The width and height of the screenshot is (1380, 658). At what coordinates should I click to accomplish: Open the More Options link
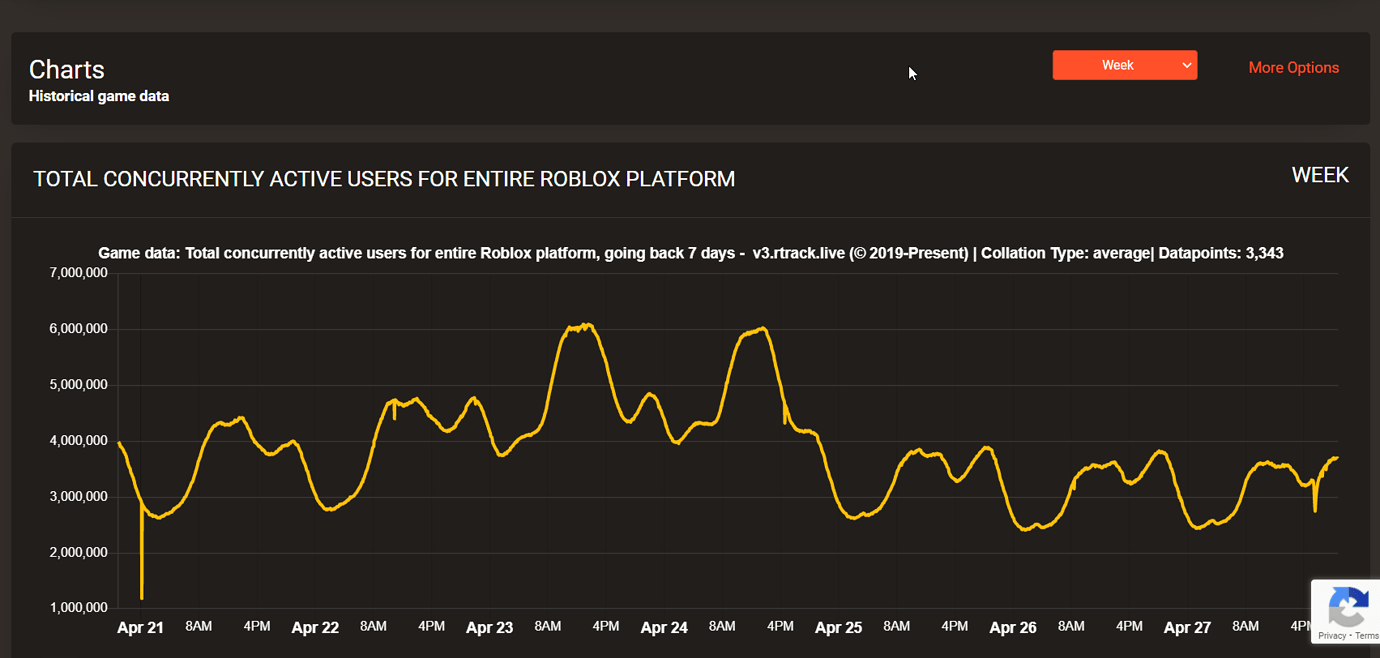[1293, 68]
